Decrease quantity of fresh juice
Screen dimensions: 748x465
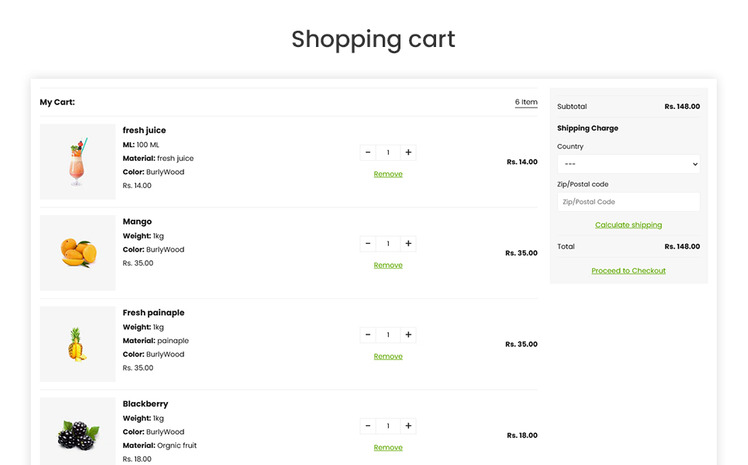(x=368, y=153)
